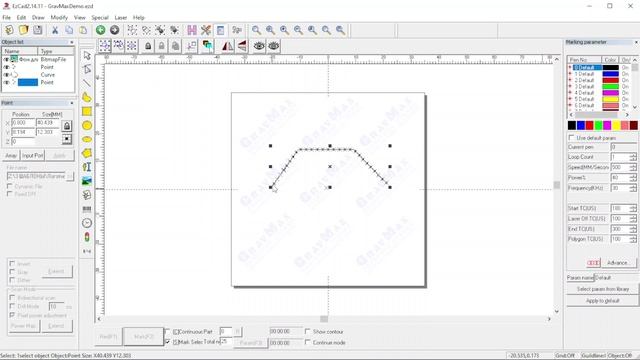Adjust the Speed value spinner
The height and width of the screenshot is (360, 640).
(633, 167)
